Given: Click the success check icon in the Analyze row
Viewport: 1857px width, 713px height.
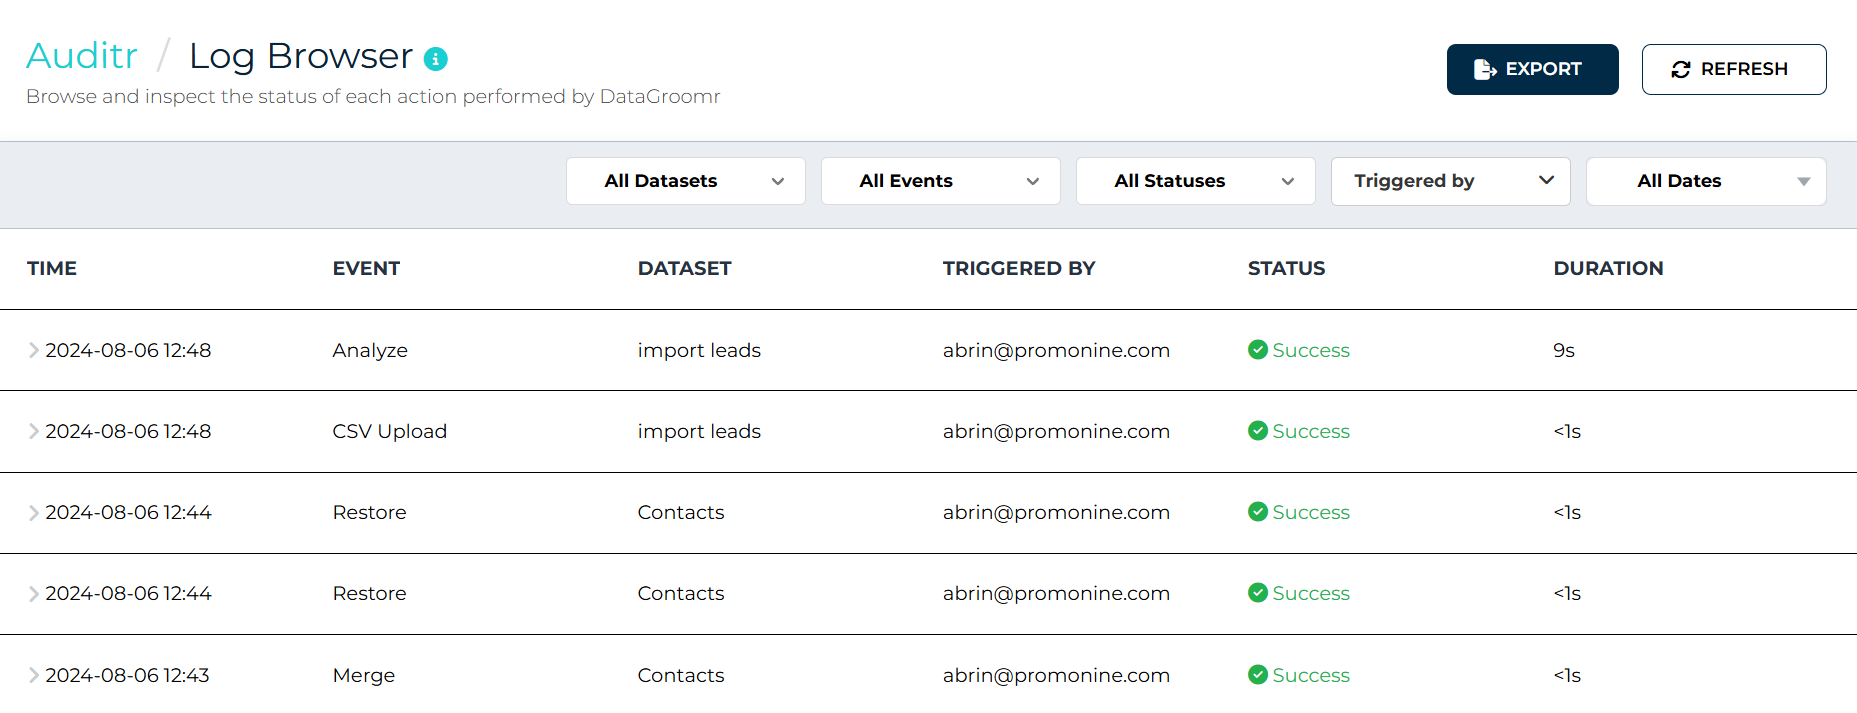Looking at the screenshot, I should tap(1258, 349).
